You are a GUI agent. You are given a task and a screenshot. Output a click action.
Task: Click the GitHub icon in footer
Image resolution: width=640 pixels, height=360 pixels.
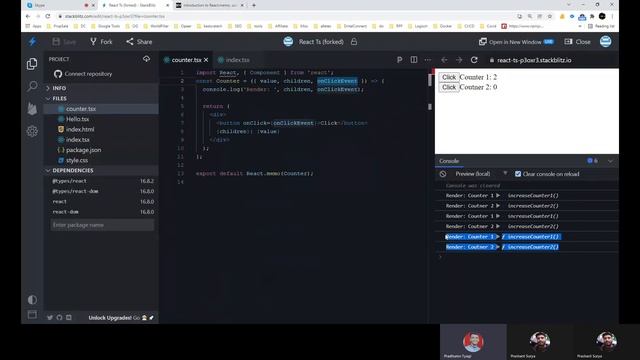pos(59,318)
